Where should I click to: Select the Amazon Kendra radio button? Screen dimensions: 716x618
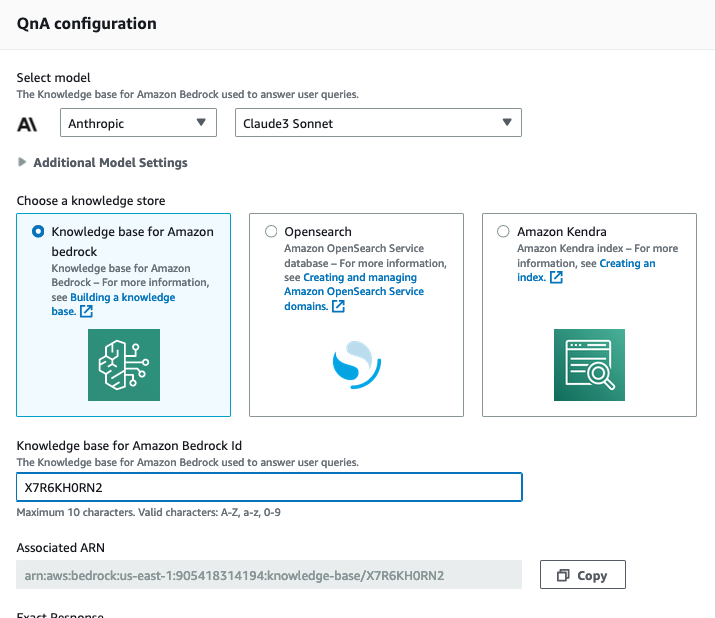click(503, 231)
